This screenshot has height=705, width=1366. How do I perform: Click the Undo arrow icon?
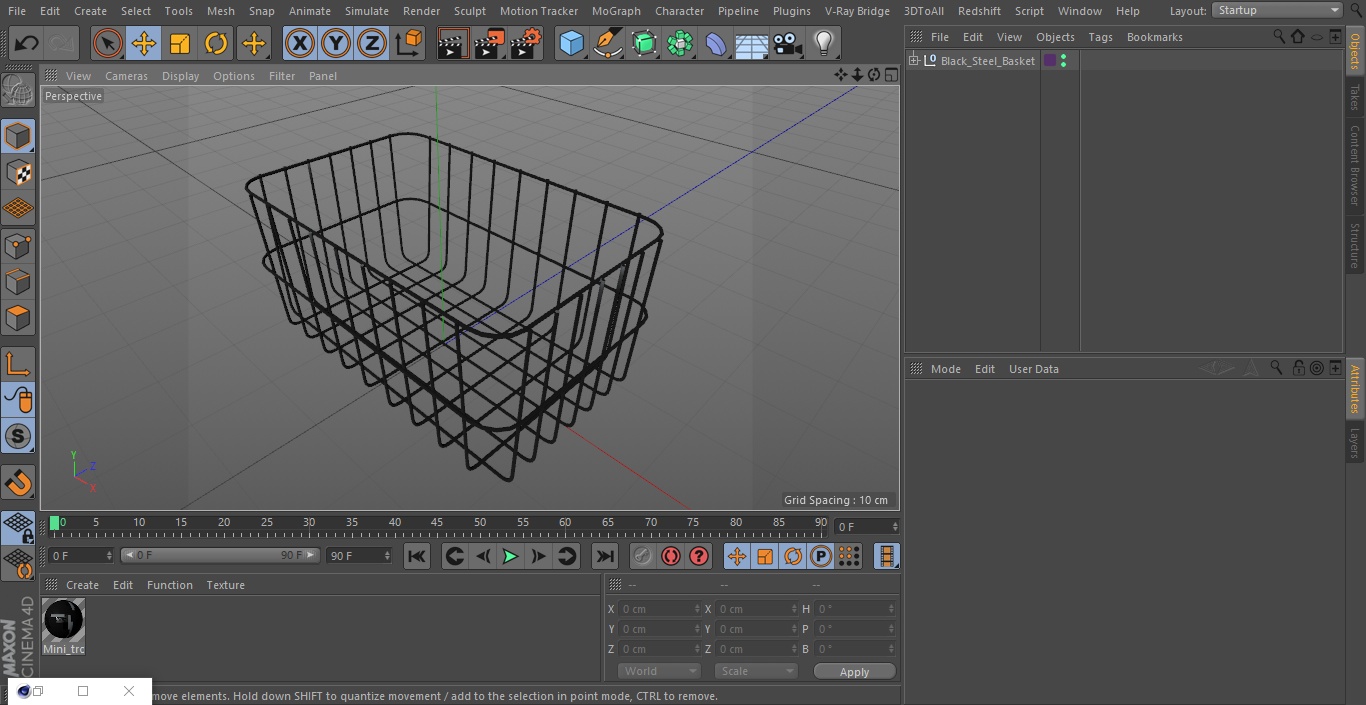(26, 43)
